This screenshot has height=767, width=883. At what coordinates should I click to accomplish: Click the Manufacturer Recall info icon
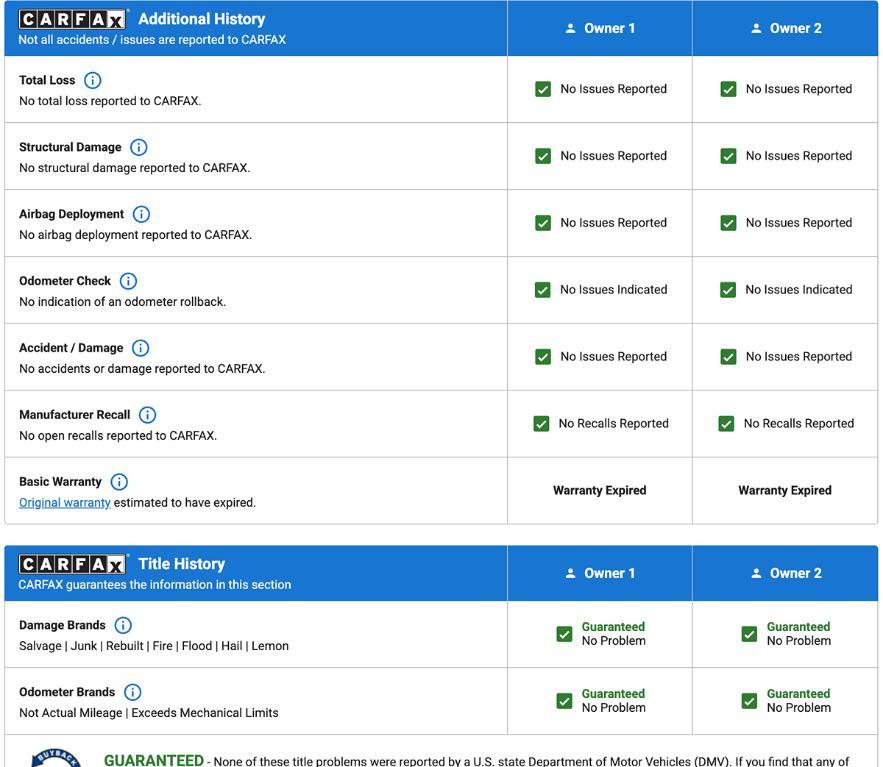[148, 415]
